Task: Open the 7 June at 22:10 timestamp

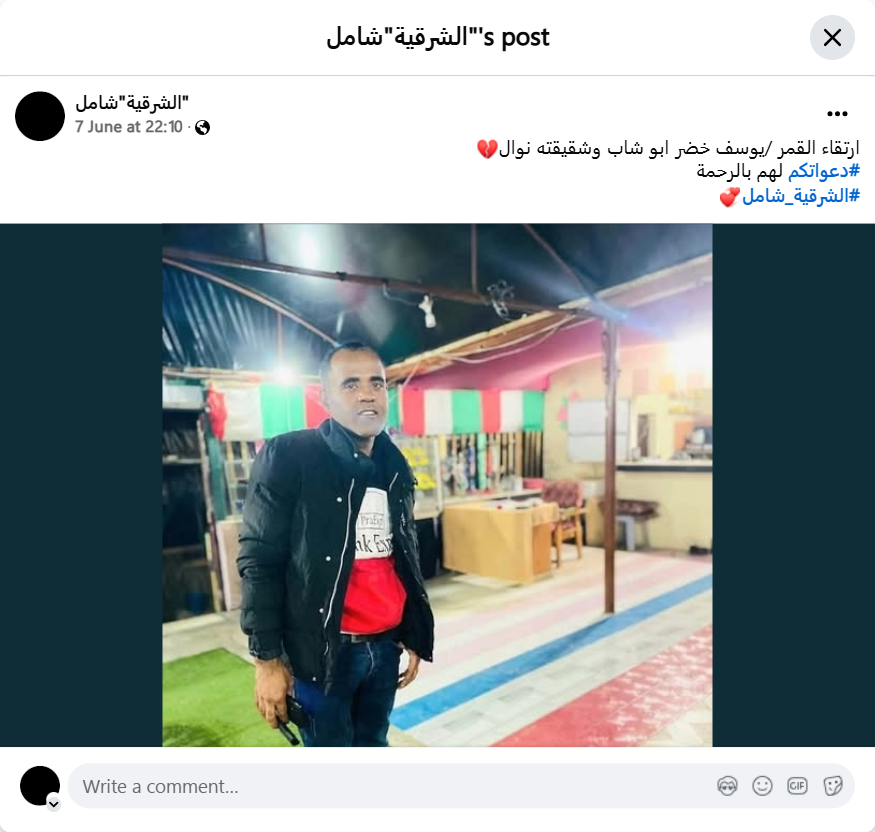Action: (129, 127)
